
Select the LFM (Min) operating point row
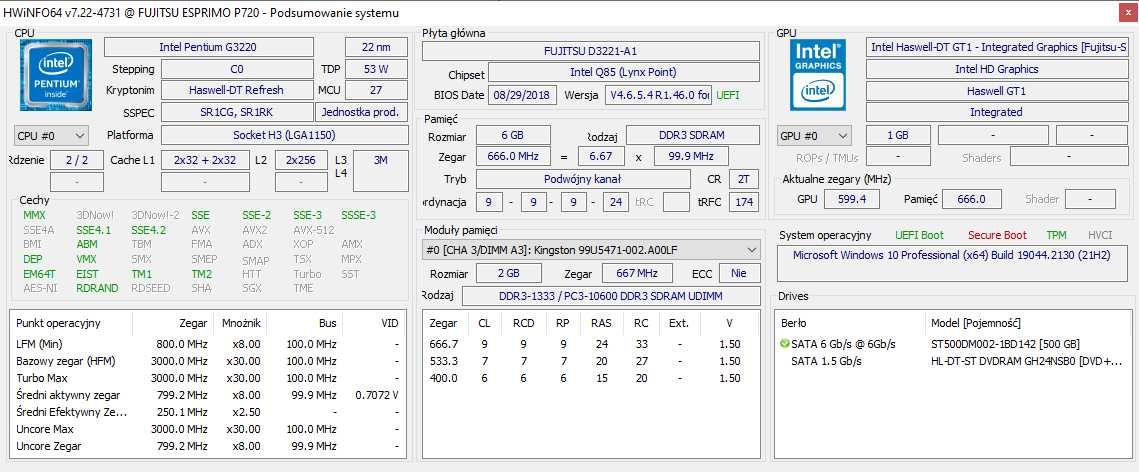208,344
